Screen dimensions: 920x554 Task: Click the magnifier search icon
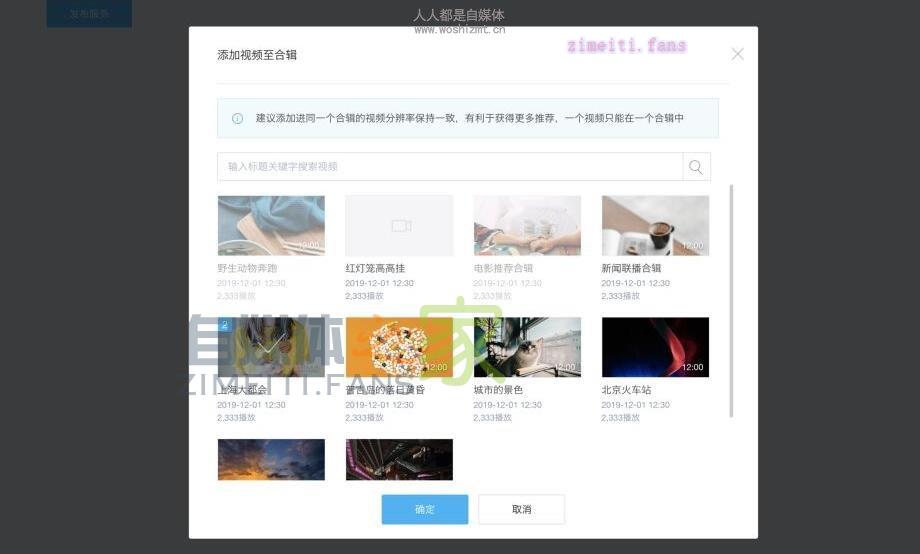point(696,167)
